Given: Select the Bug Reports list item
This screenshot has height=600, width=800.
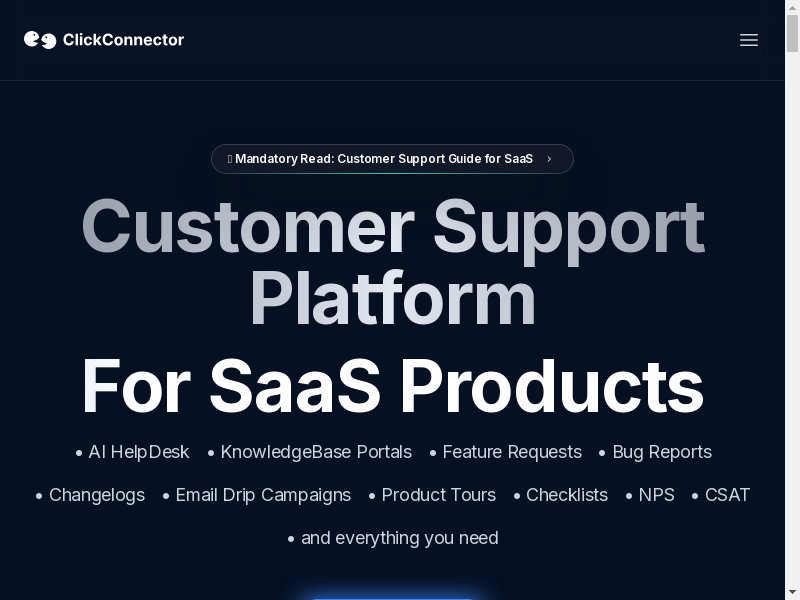Looking at the screenshot, I should (x=661, y=452).
